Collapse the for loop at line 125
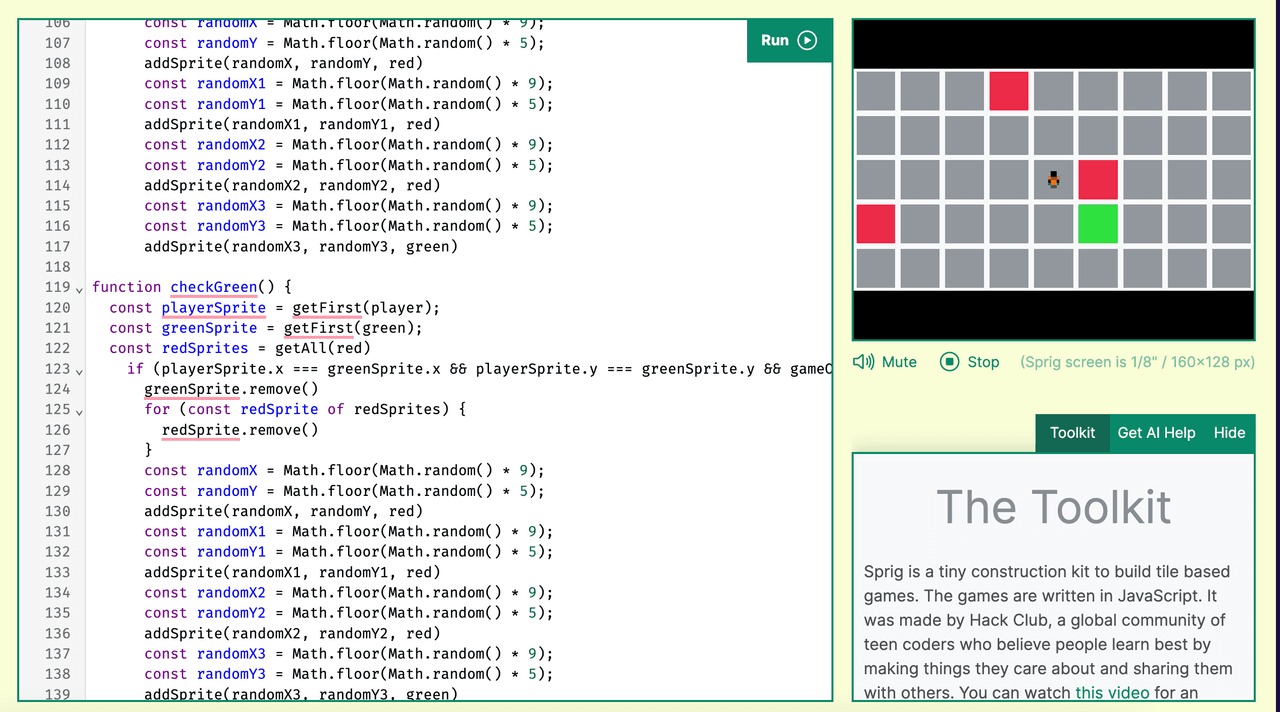 [80, 410]
